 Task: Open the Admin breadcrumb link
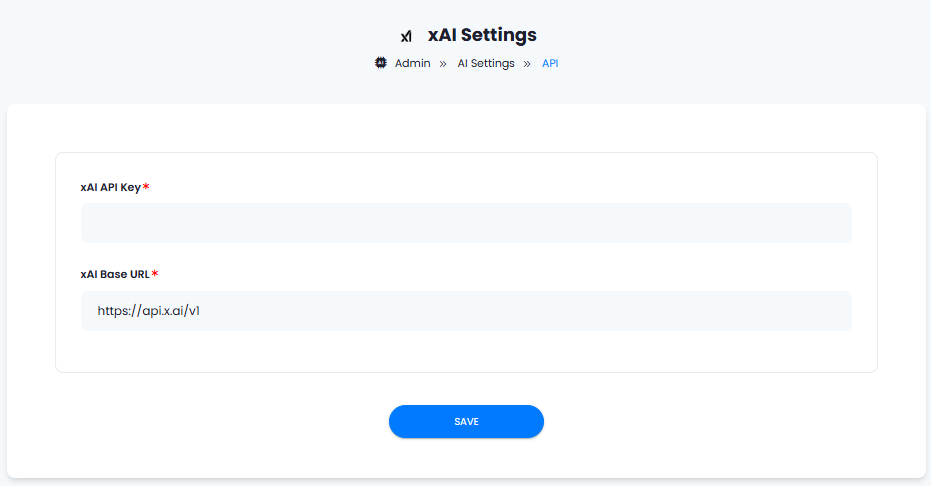coord(413,63)
